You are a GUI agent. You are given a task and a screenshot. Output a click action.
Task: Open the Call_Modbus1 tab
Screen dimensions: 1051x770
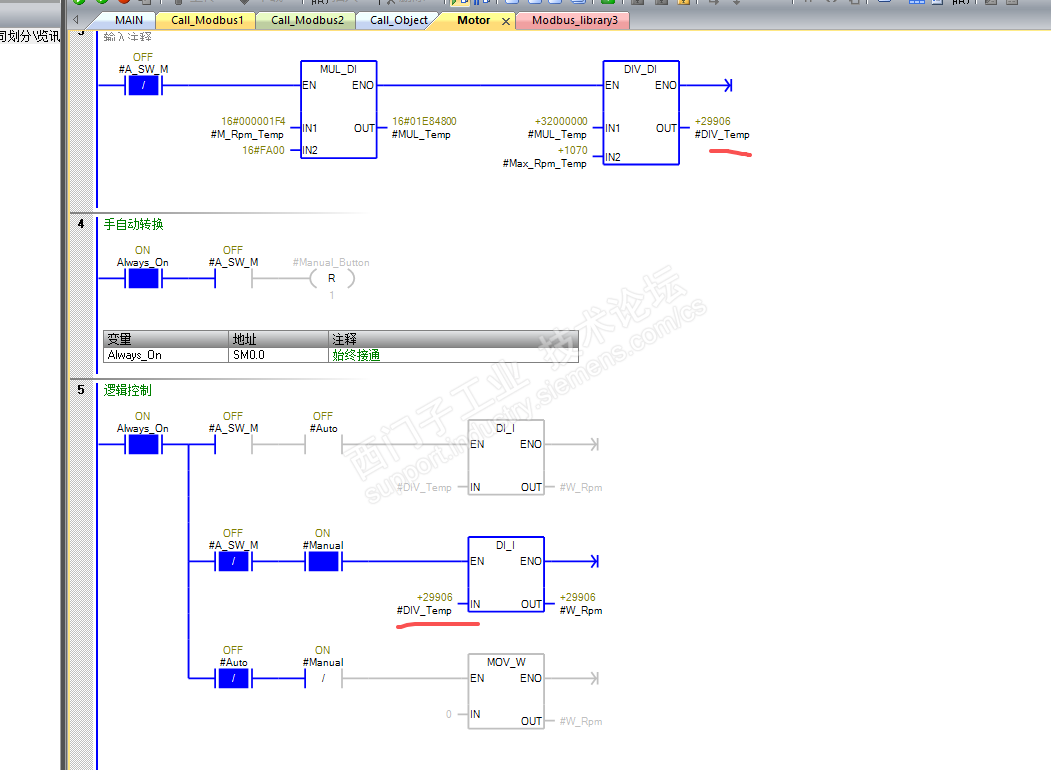click(x=206, y=21)
